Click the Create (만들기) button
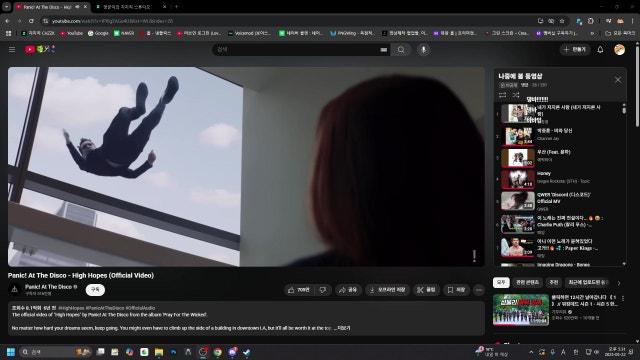This screenshot has width=640, height=360. pos(575,49)
